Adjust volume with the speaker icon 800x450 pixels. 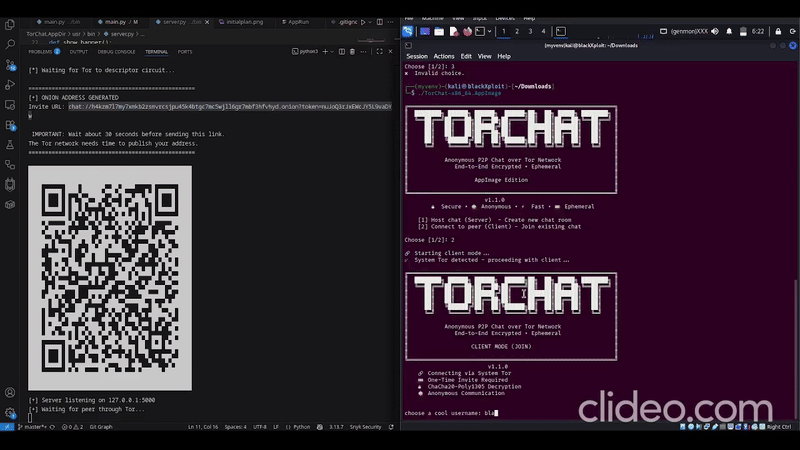click(x=715, y=32)
